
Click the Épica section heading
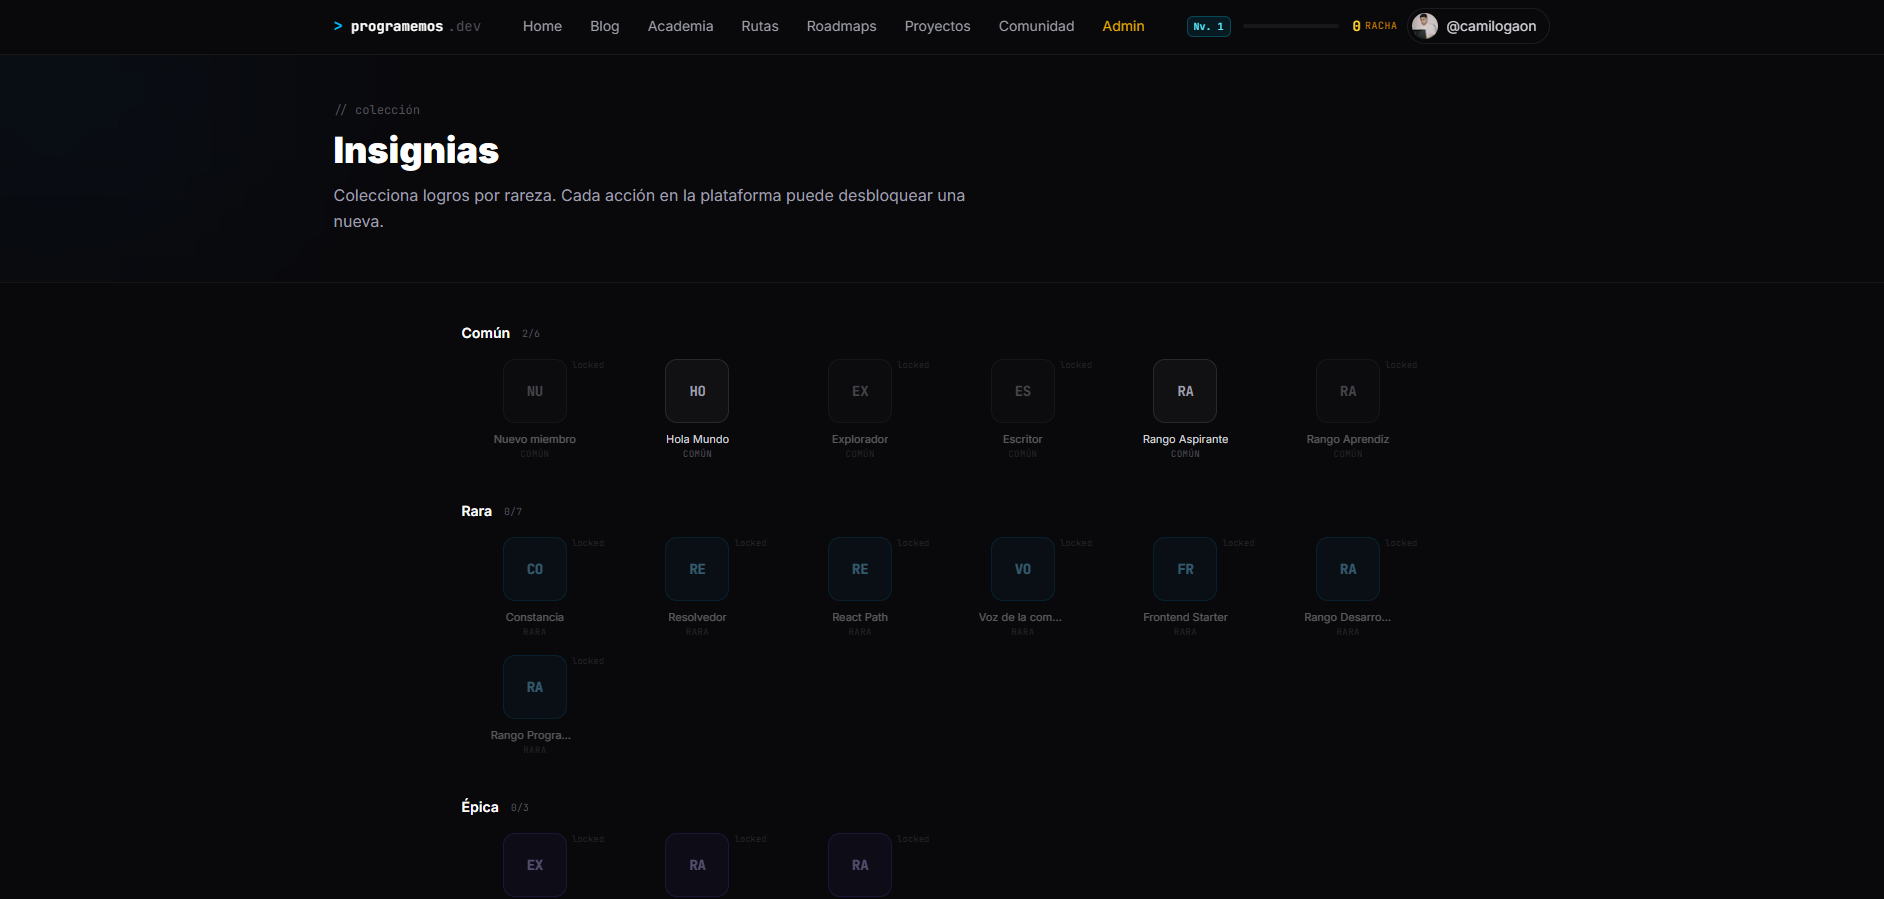[480, 807]
